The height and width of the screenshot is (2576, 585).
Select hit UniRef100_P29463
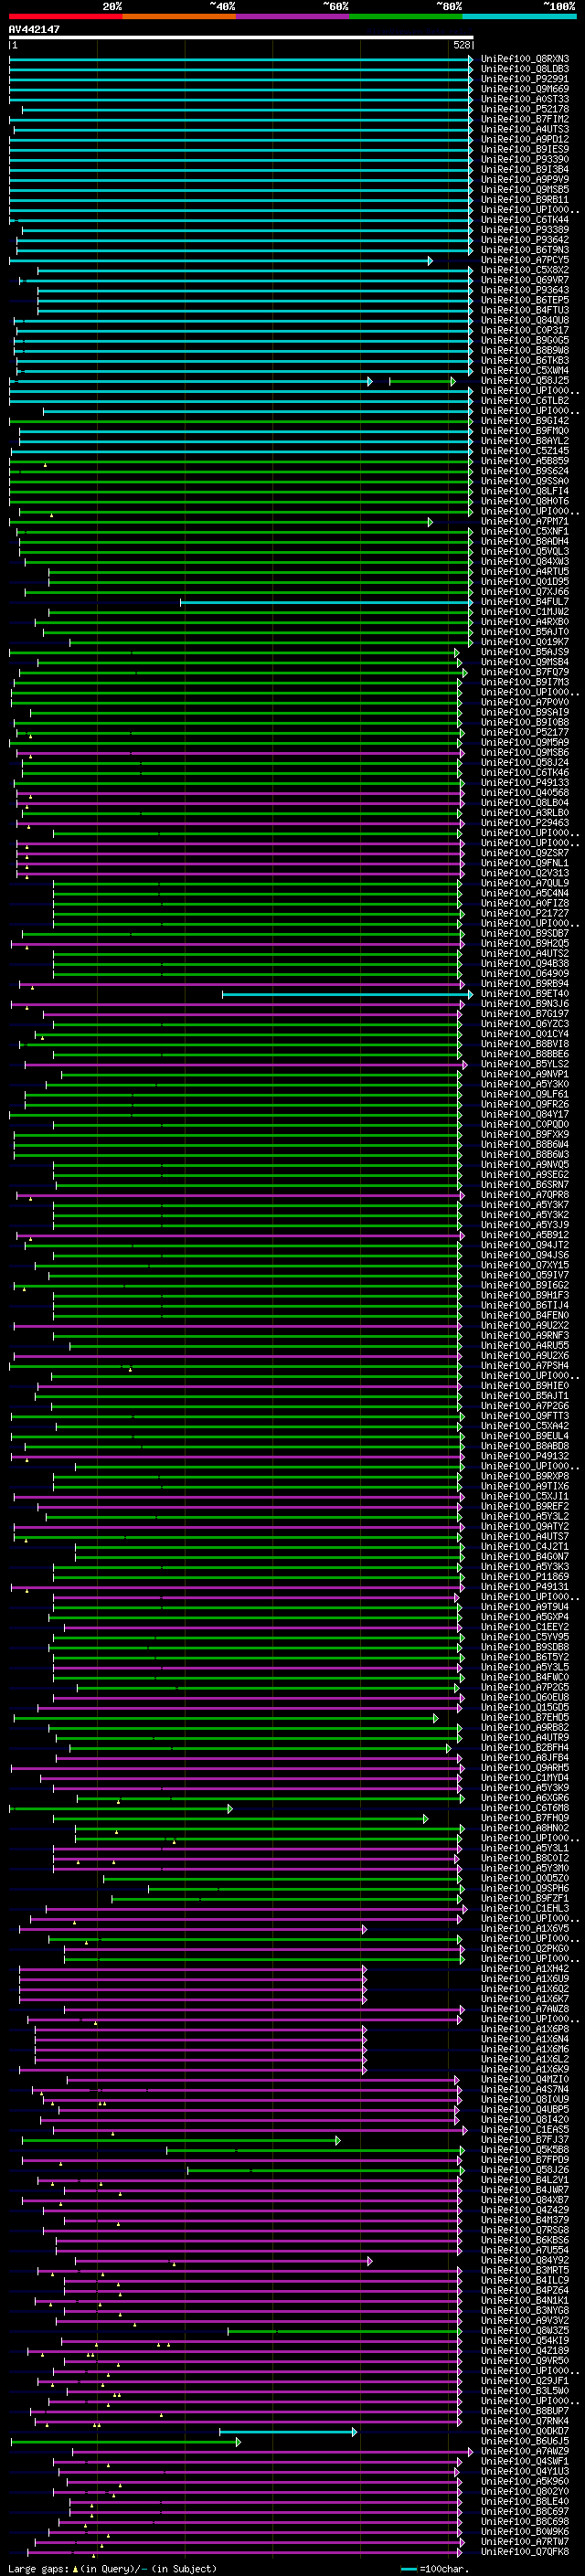[525, 823]
